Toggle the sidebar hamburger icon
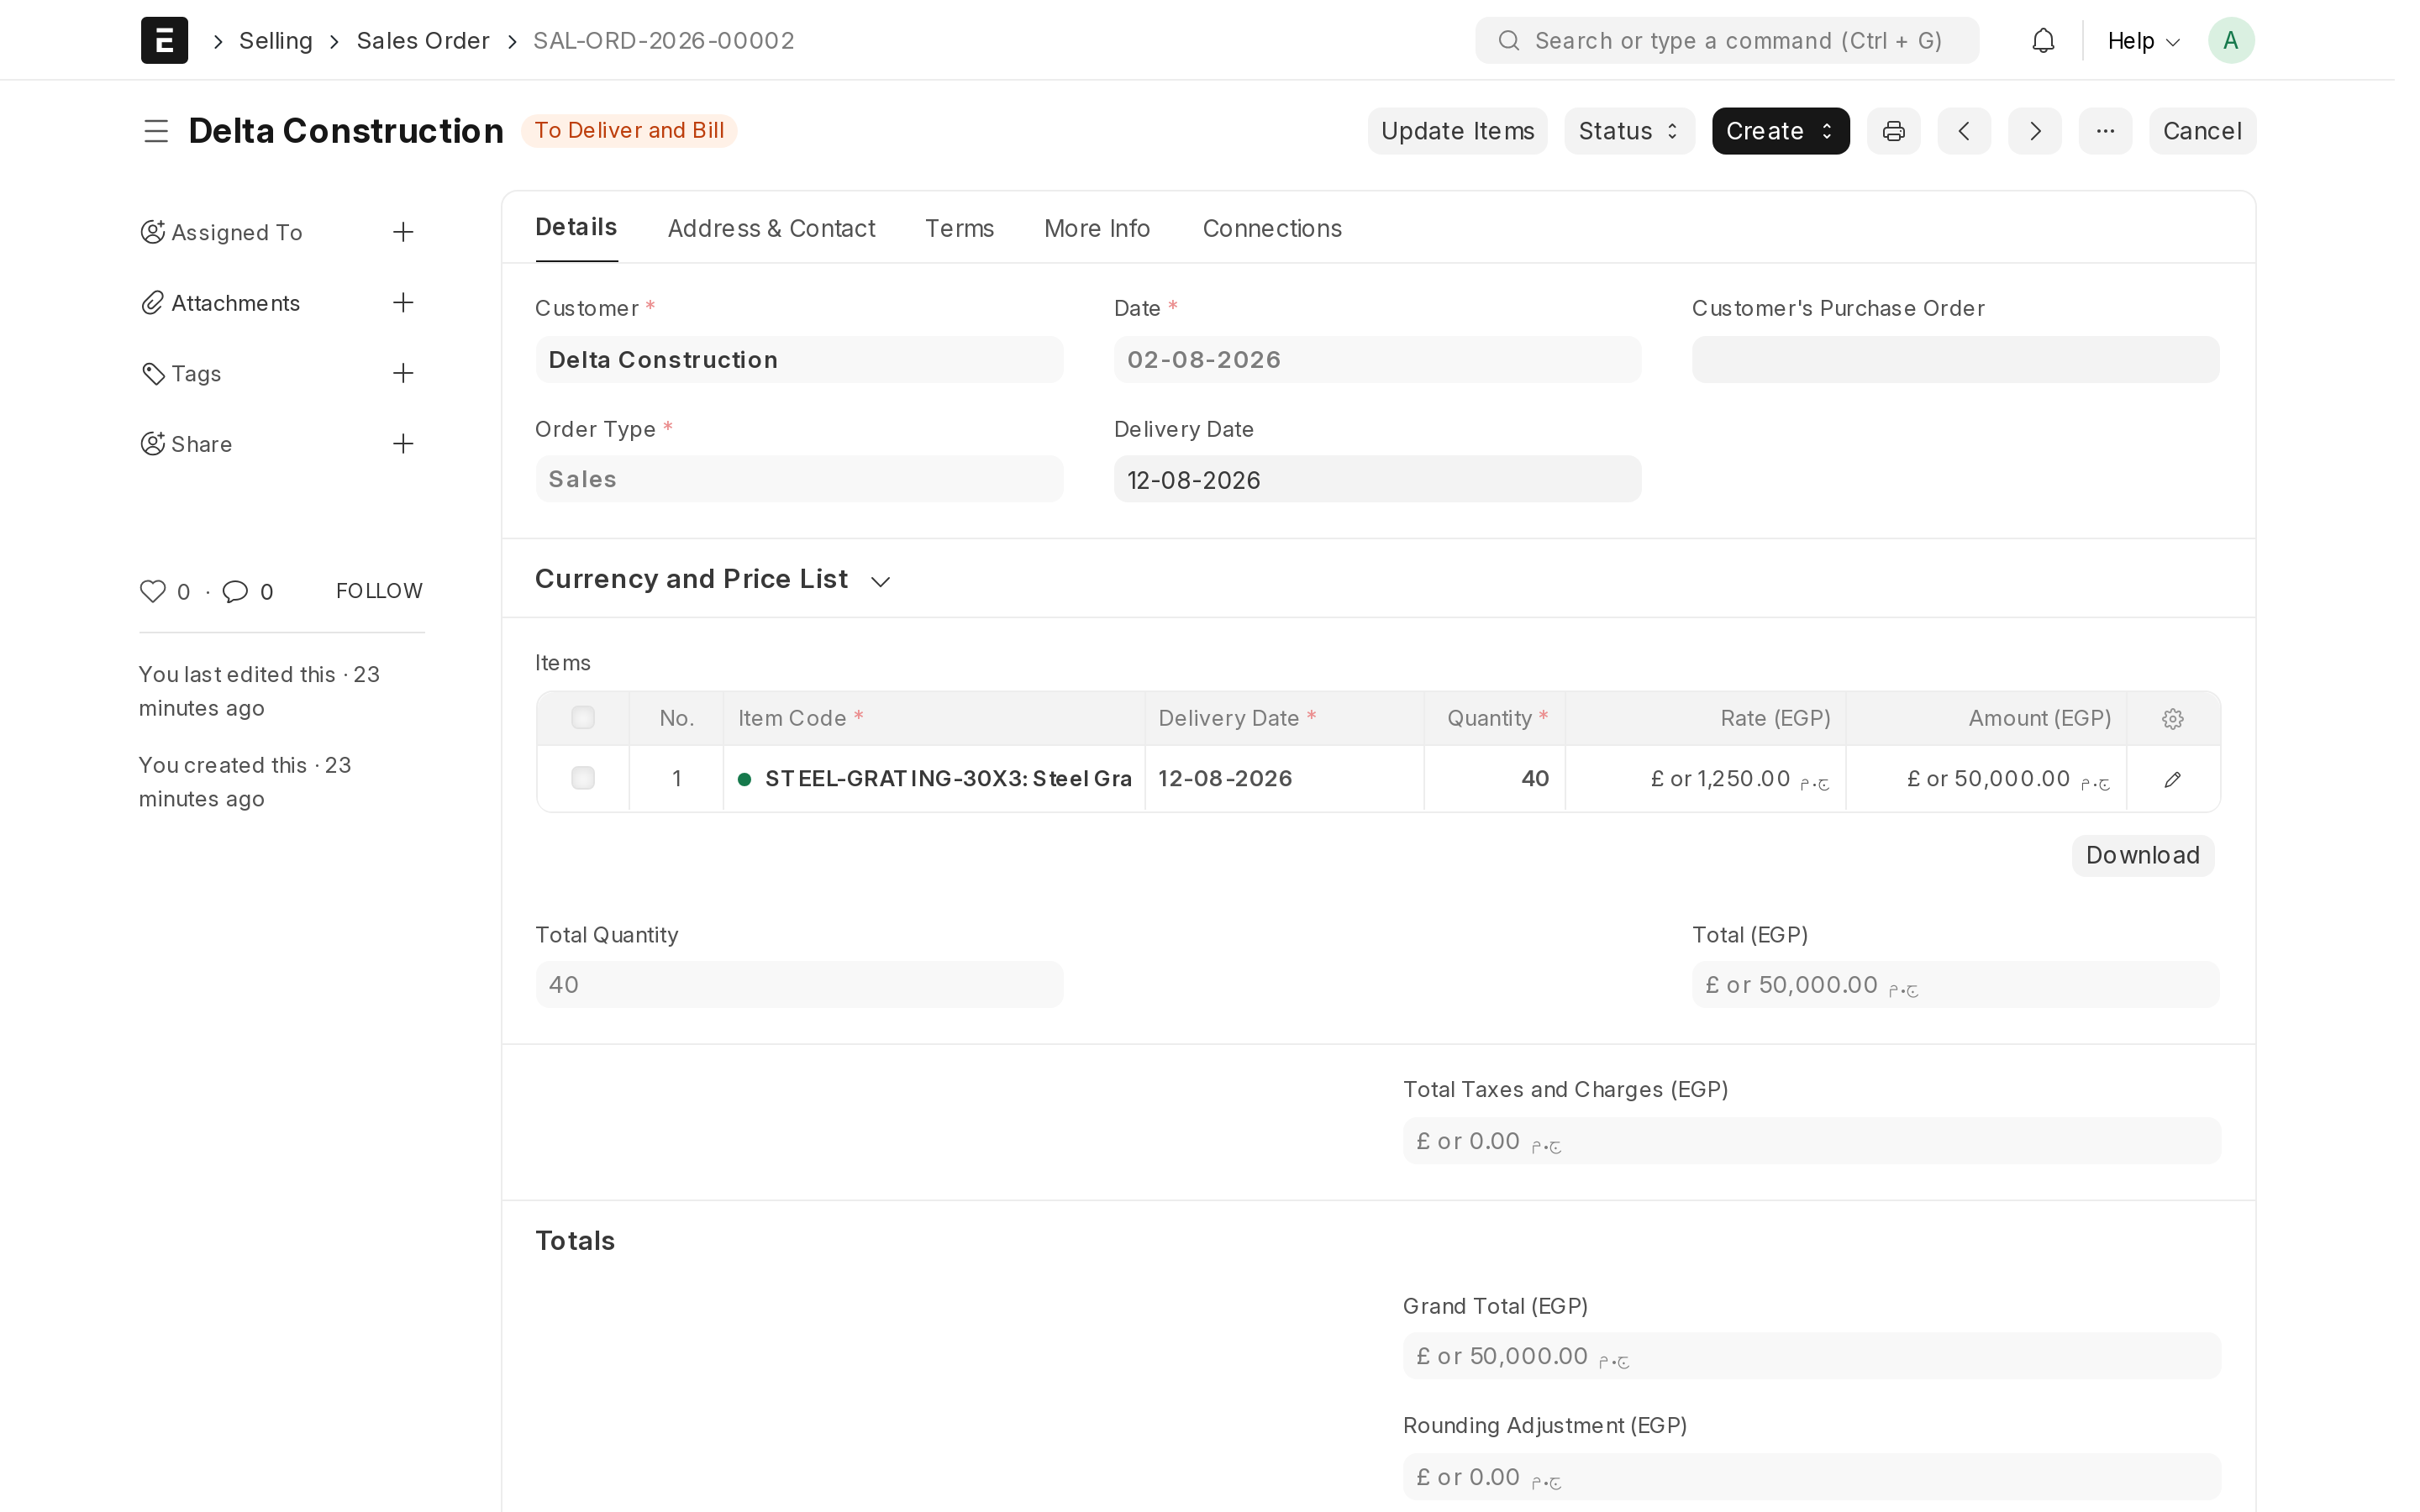The height and width of the screenshot is (1512, 2420). click(155, 131)
